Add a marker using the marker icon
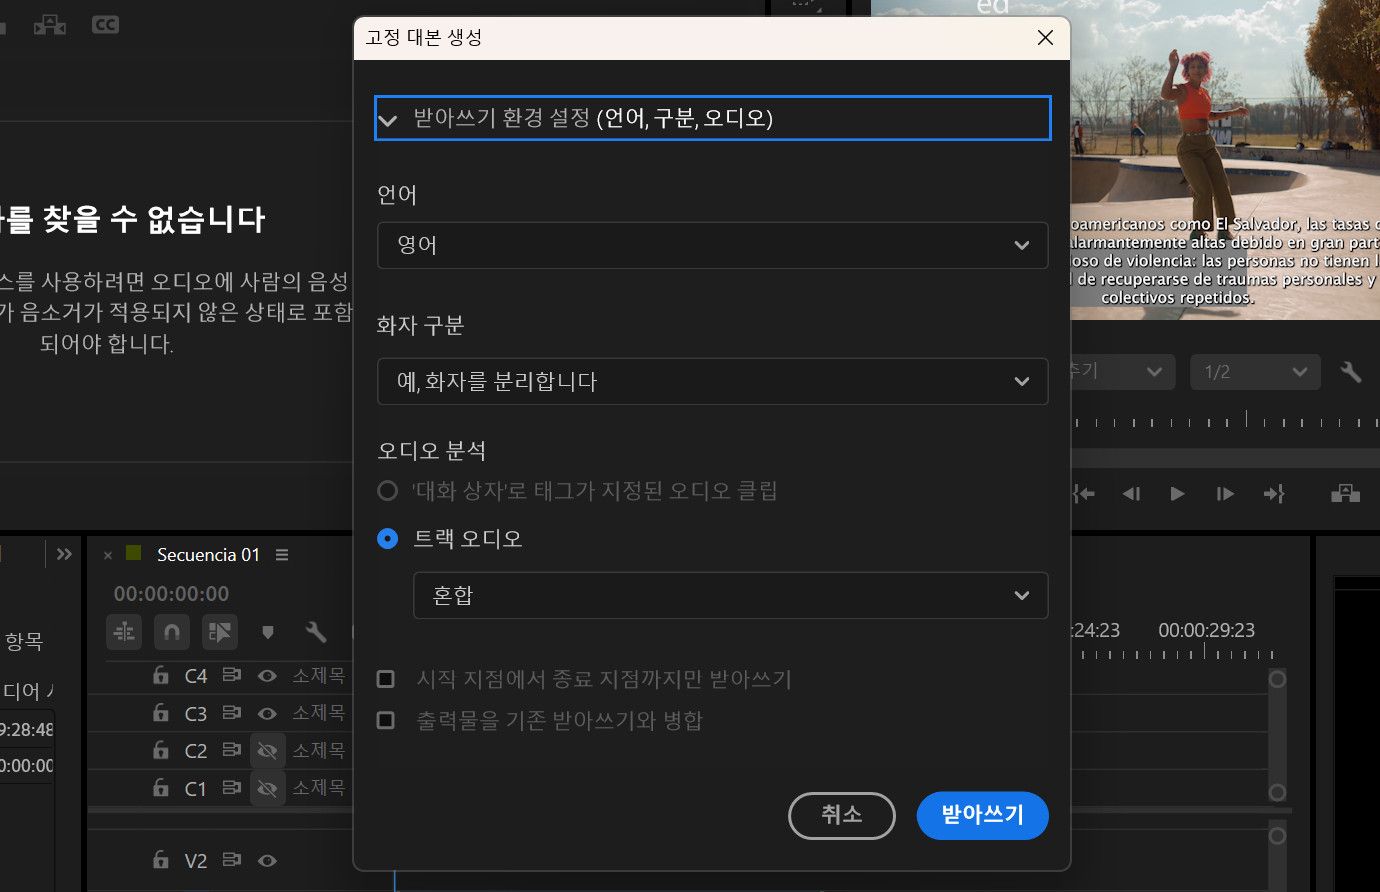 point(267,631)
